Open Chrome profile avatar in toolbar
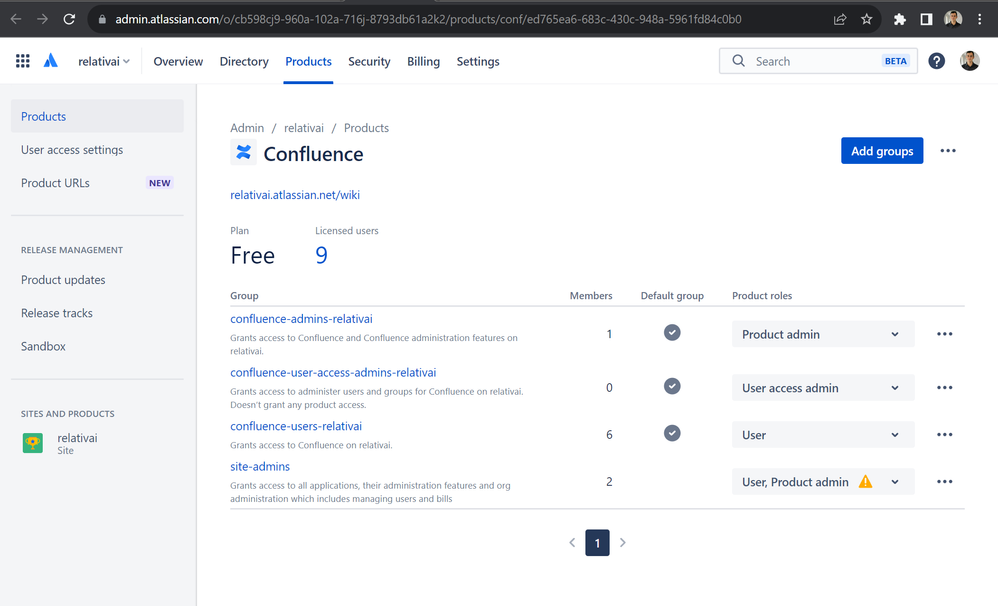 pyautogui.click(x=953, y=19)
